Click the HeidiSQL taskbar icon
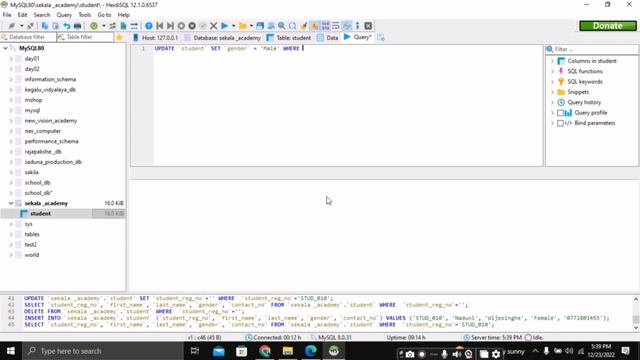This screenshot has width=640, height=360. coord(334,351)
